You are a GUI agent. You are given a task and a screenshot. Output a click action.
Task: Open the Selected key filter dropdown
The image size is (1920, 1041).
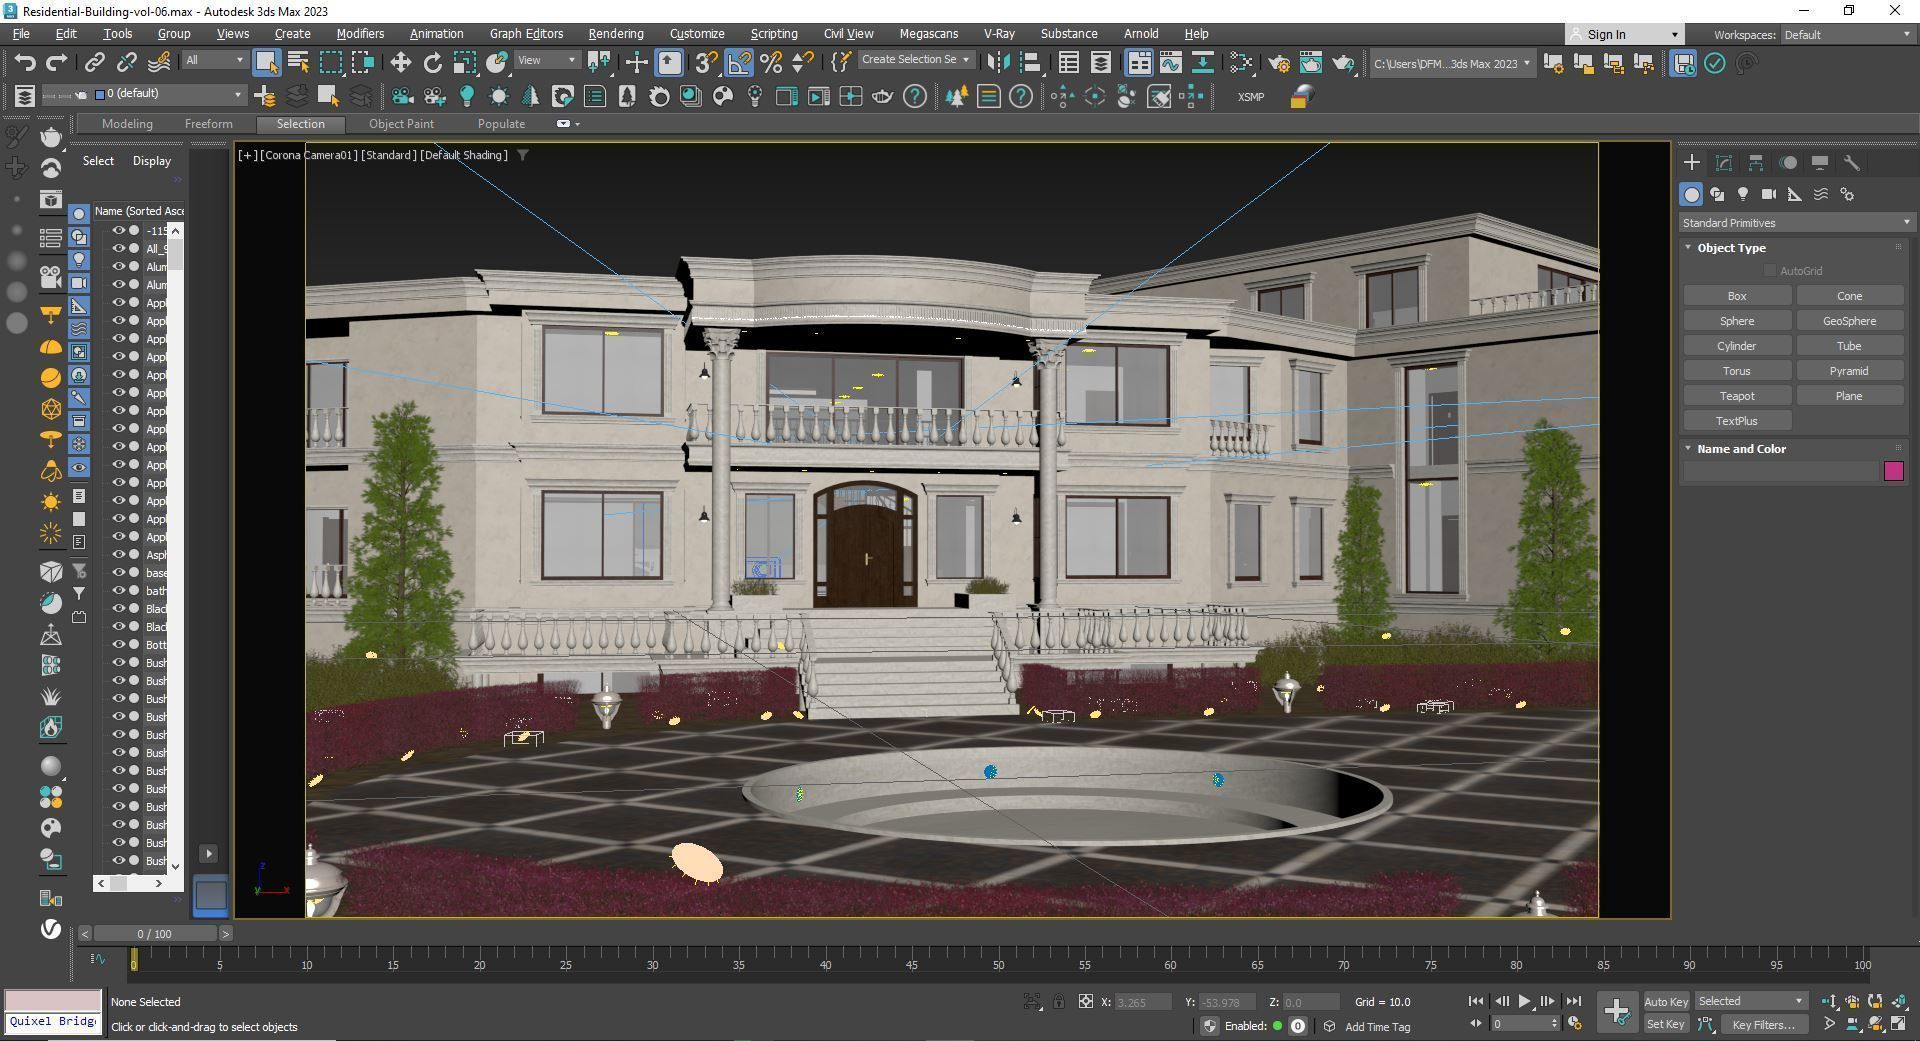coord(1750,1001)
